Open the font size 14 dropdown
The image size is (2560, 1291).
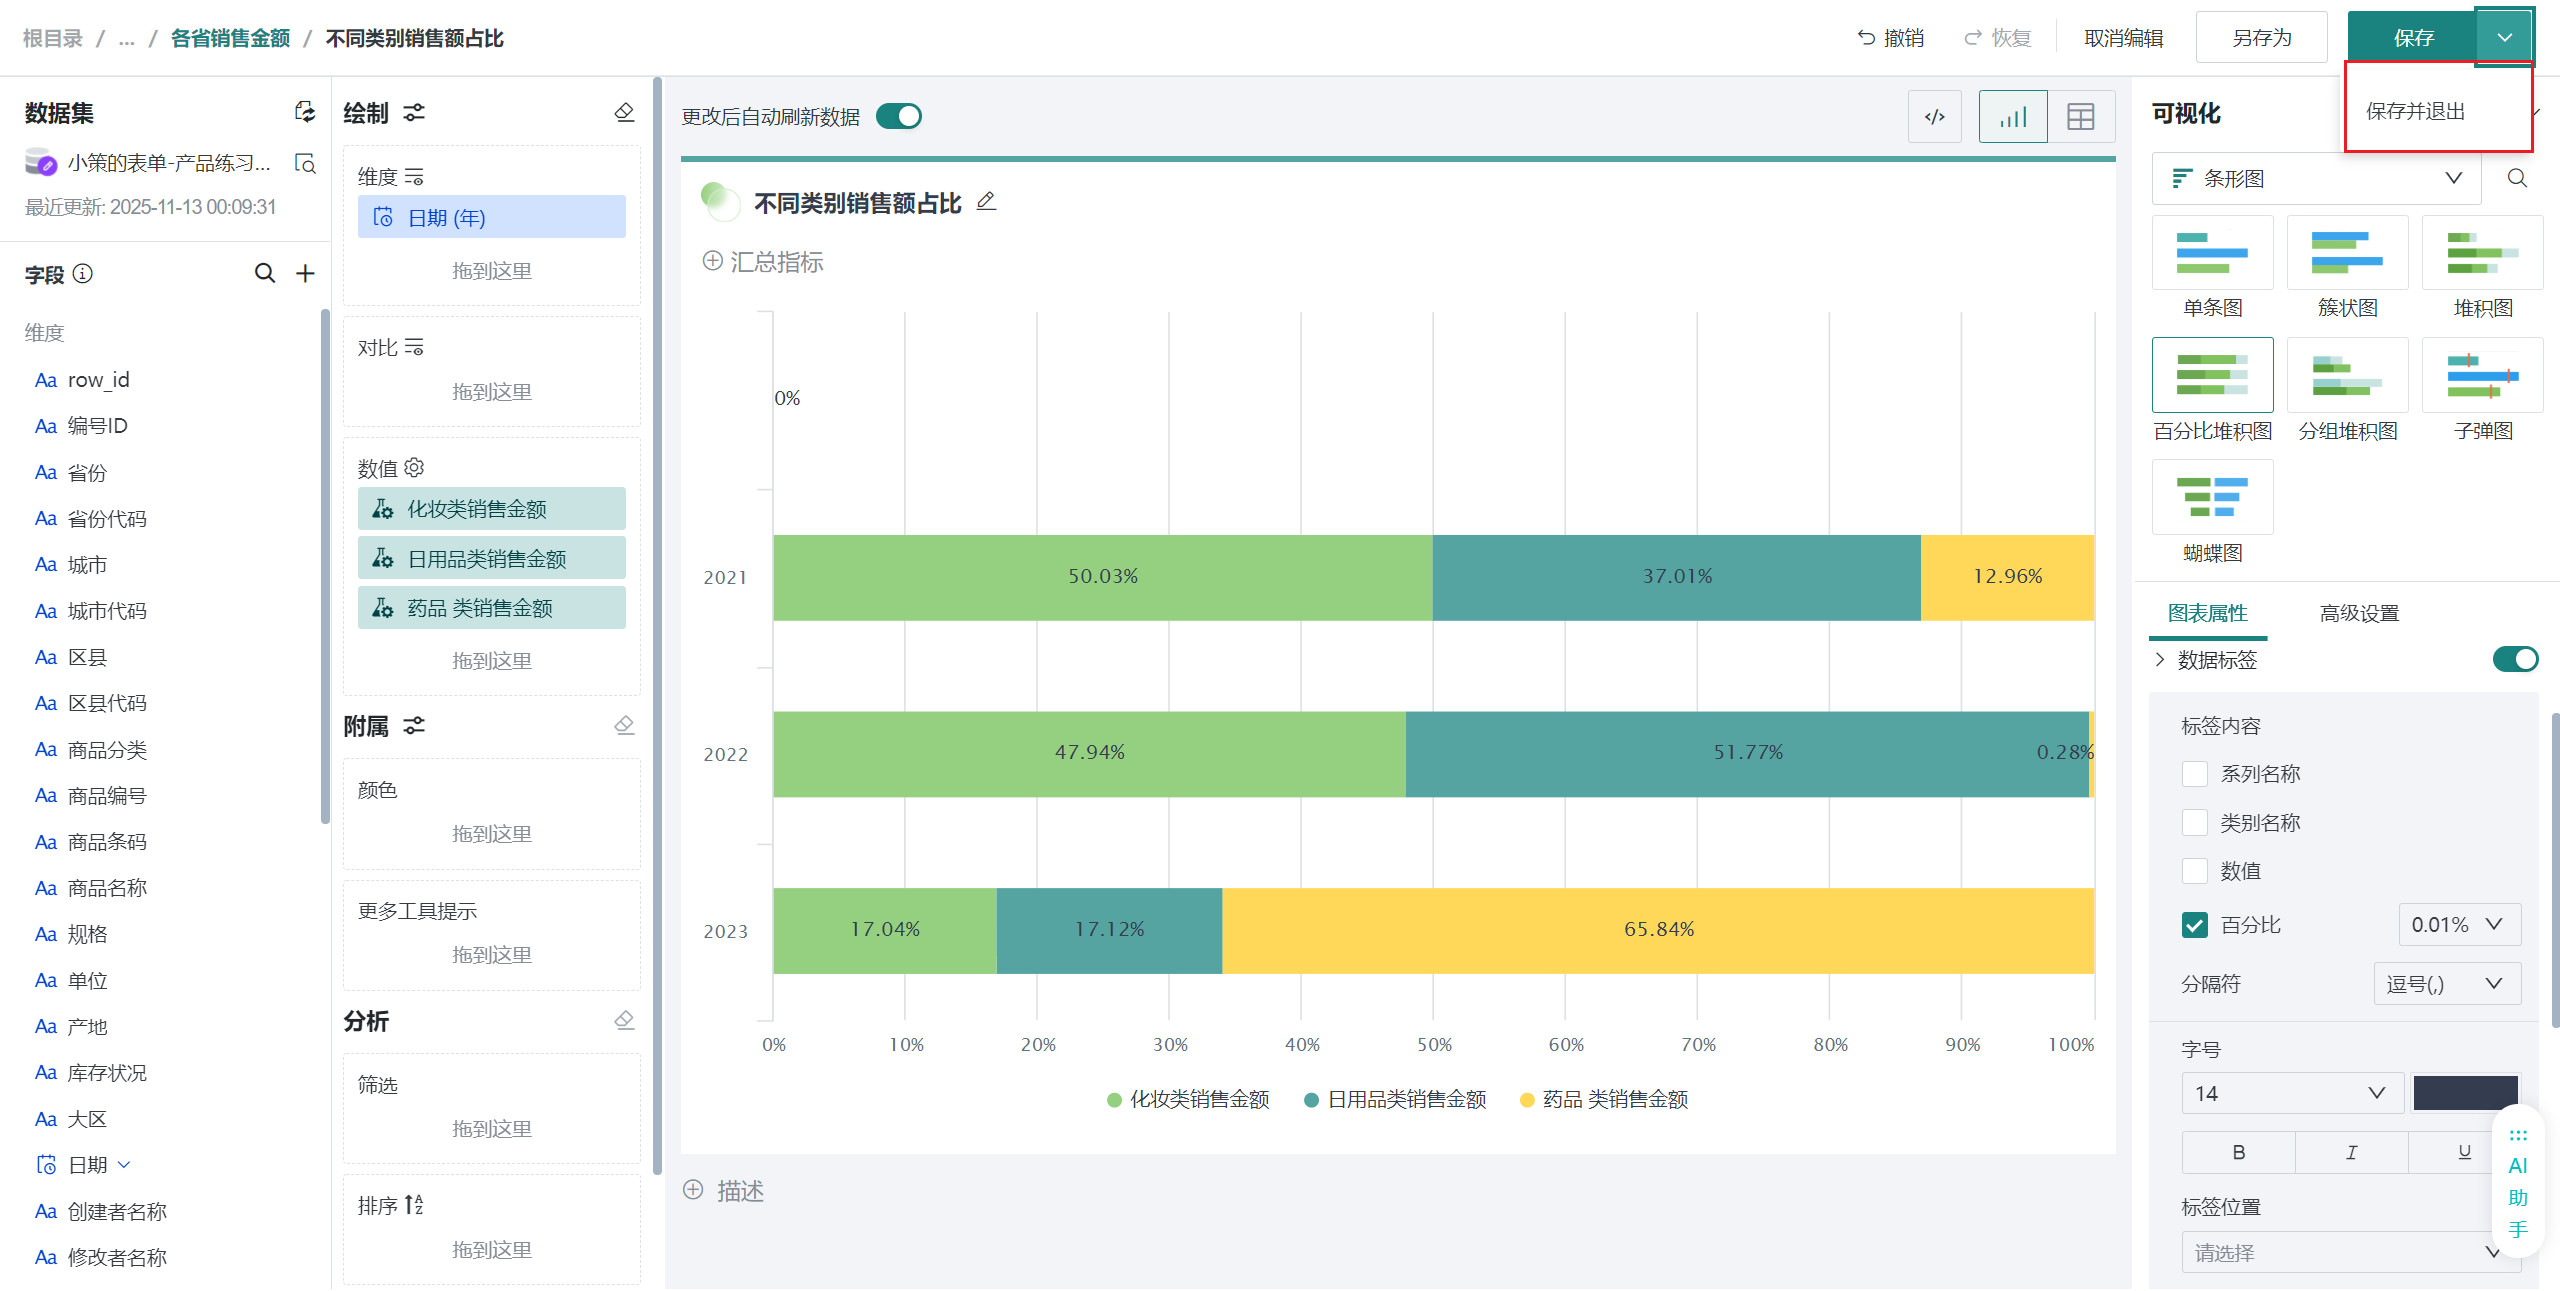(x=2291, y=1093)
